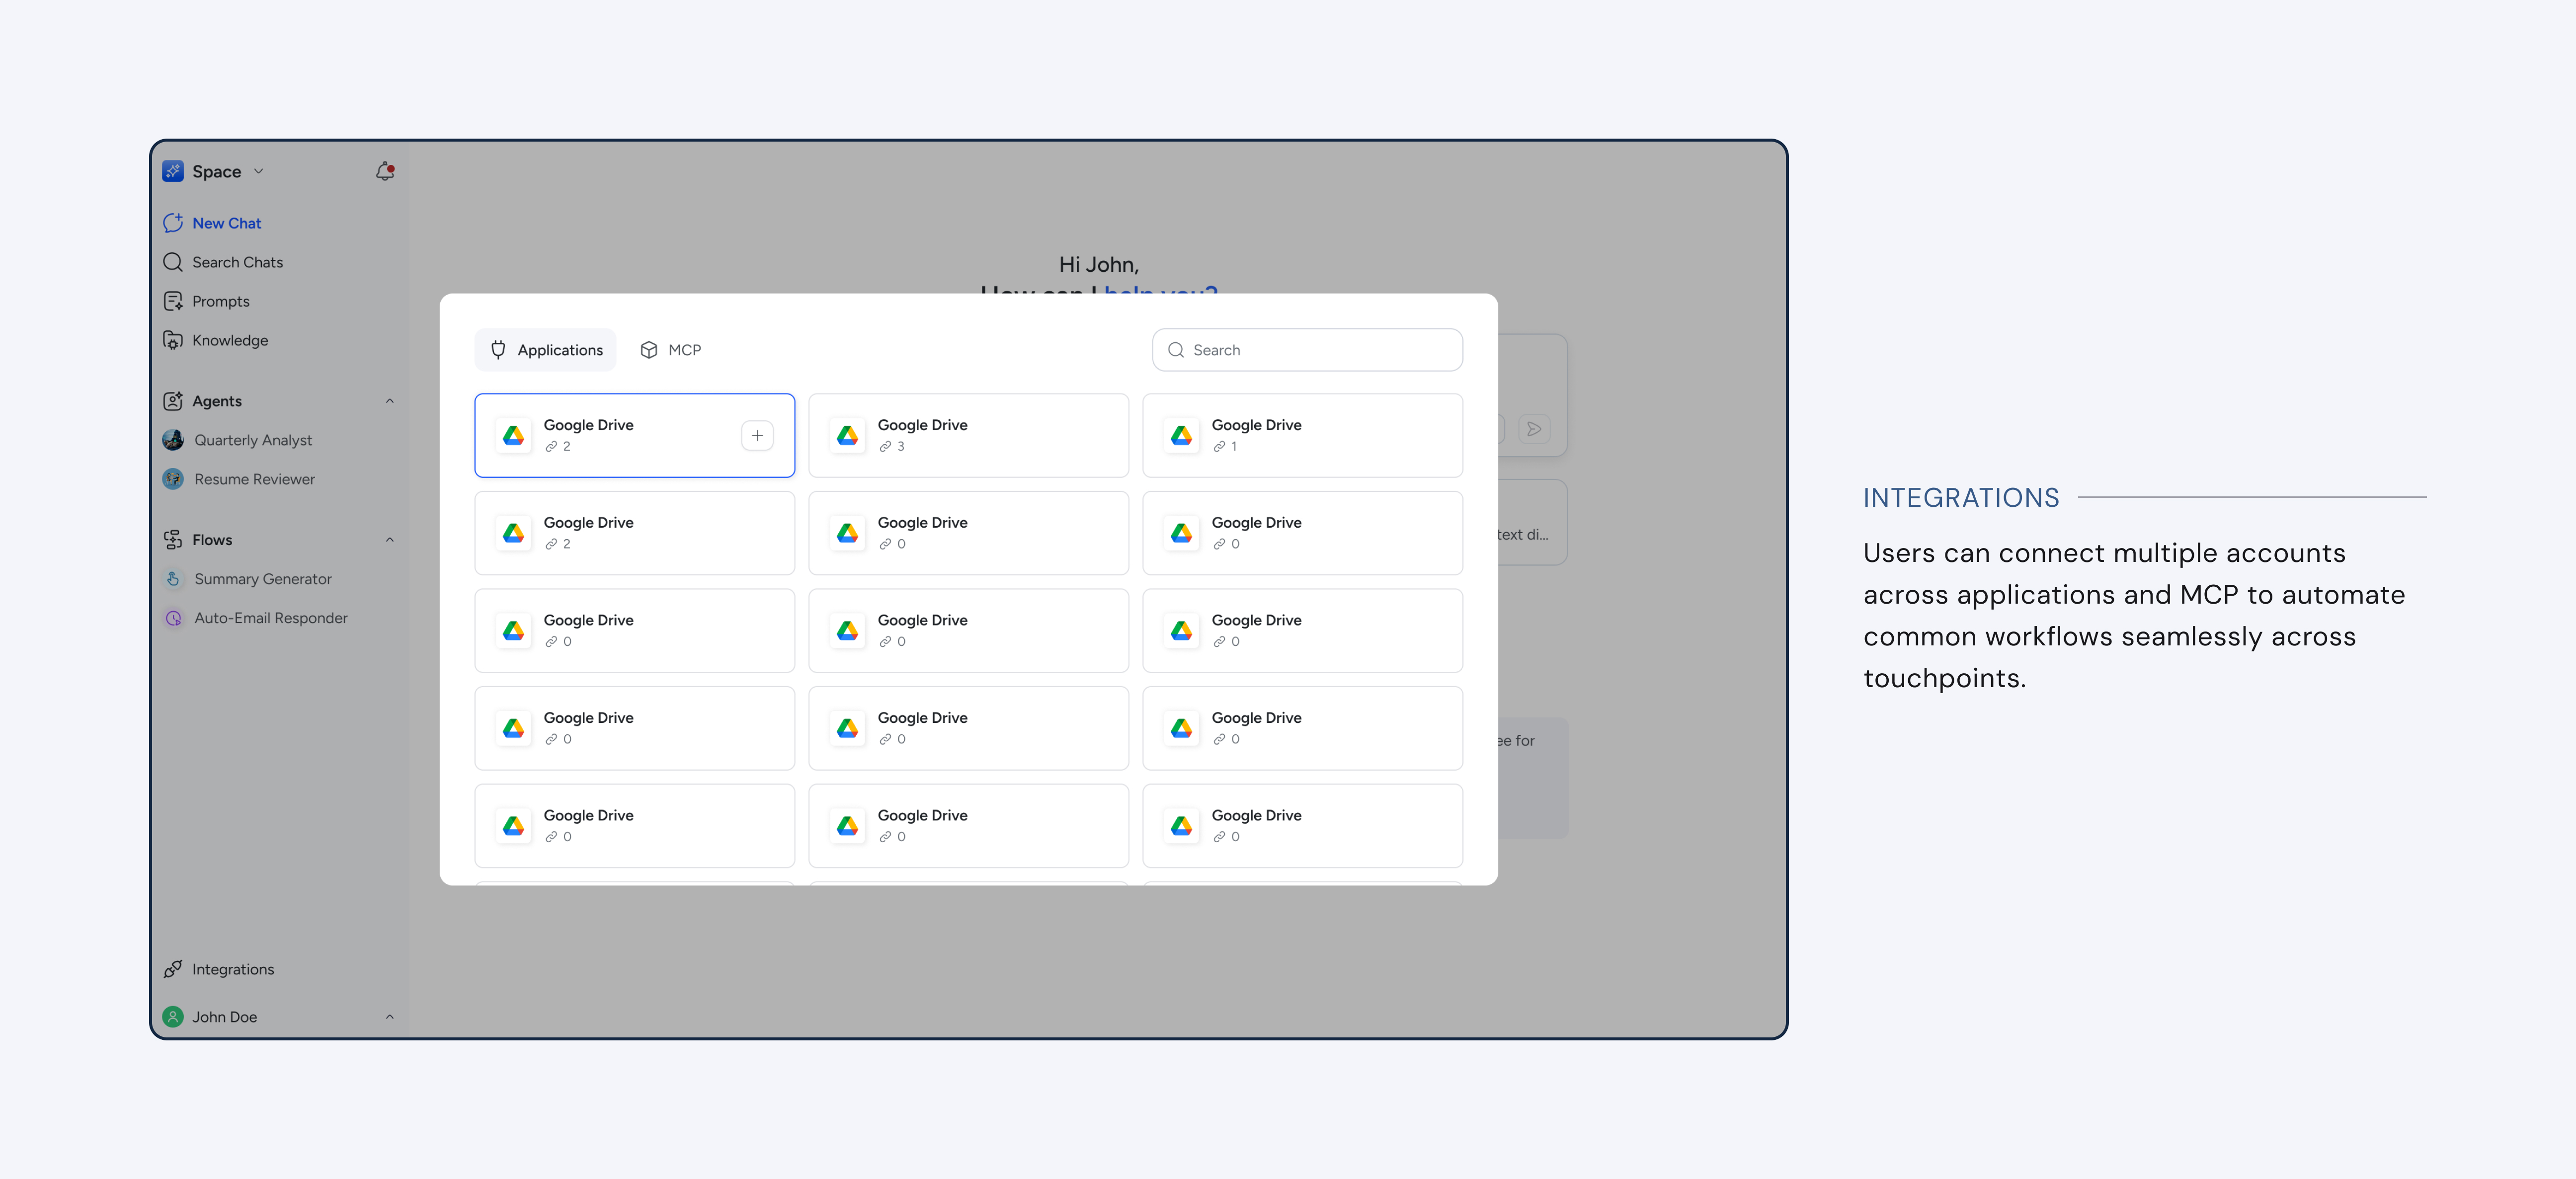Click the integrations Search field

coord(1306,349)
